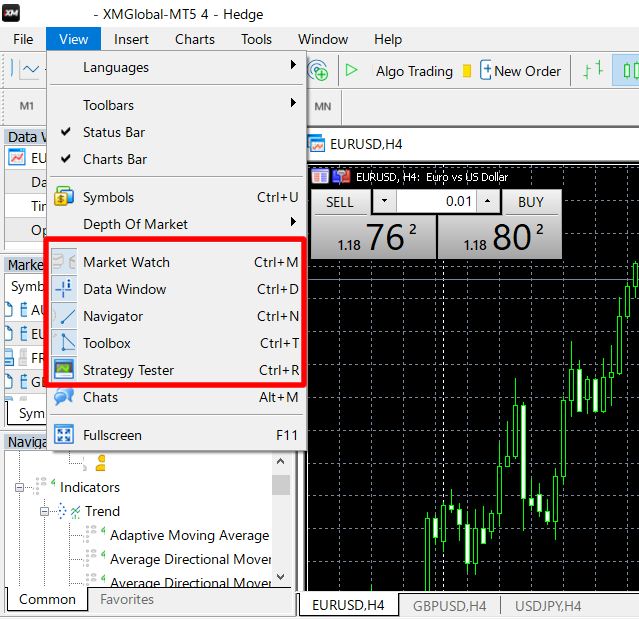
Task: Toggle the Toolbox panel
Action: (177, 343)
